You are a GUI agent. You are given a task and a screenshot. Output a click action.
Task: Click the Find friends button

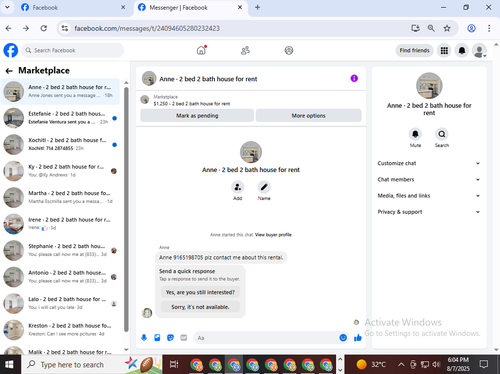[414, 50]
